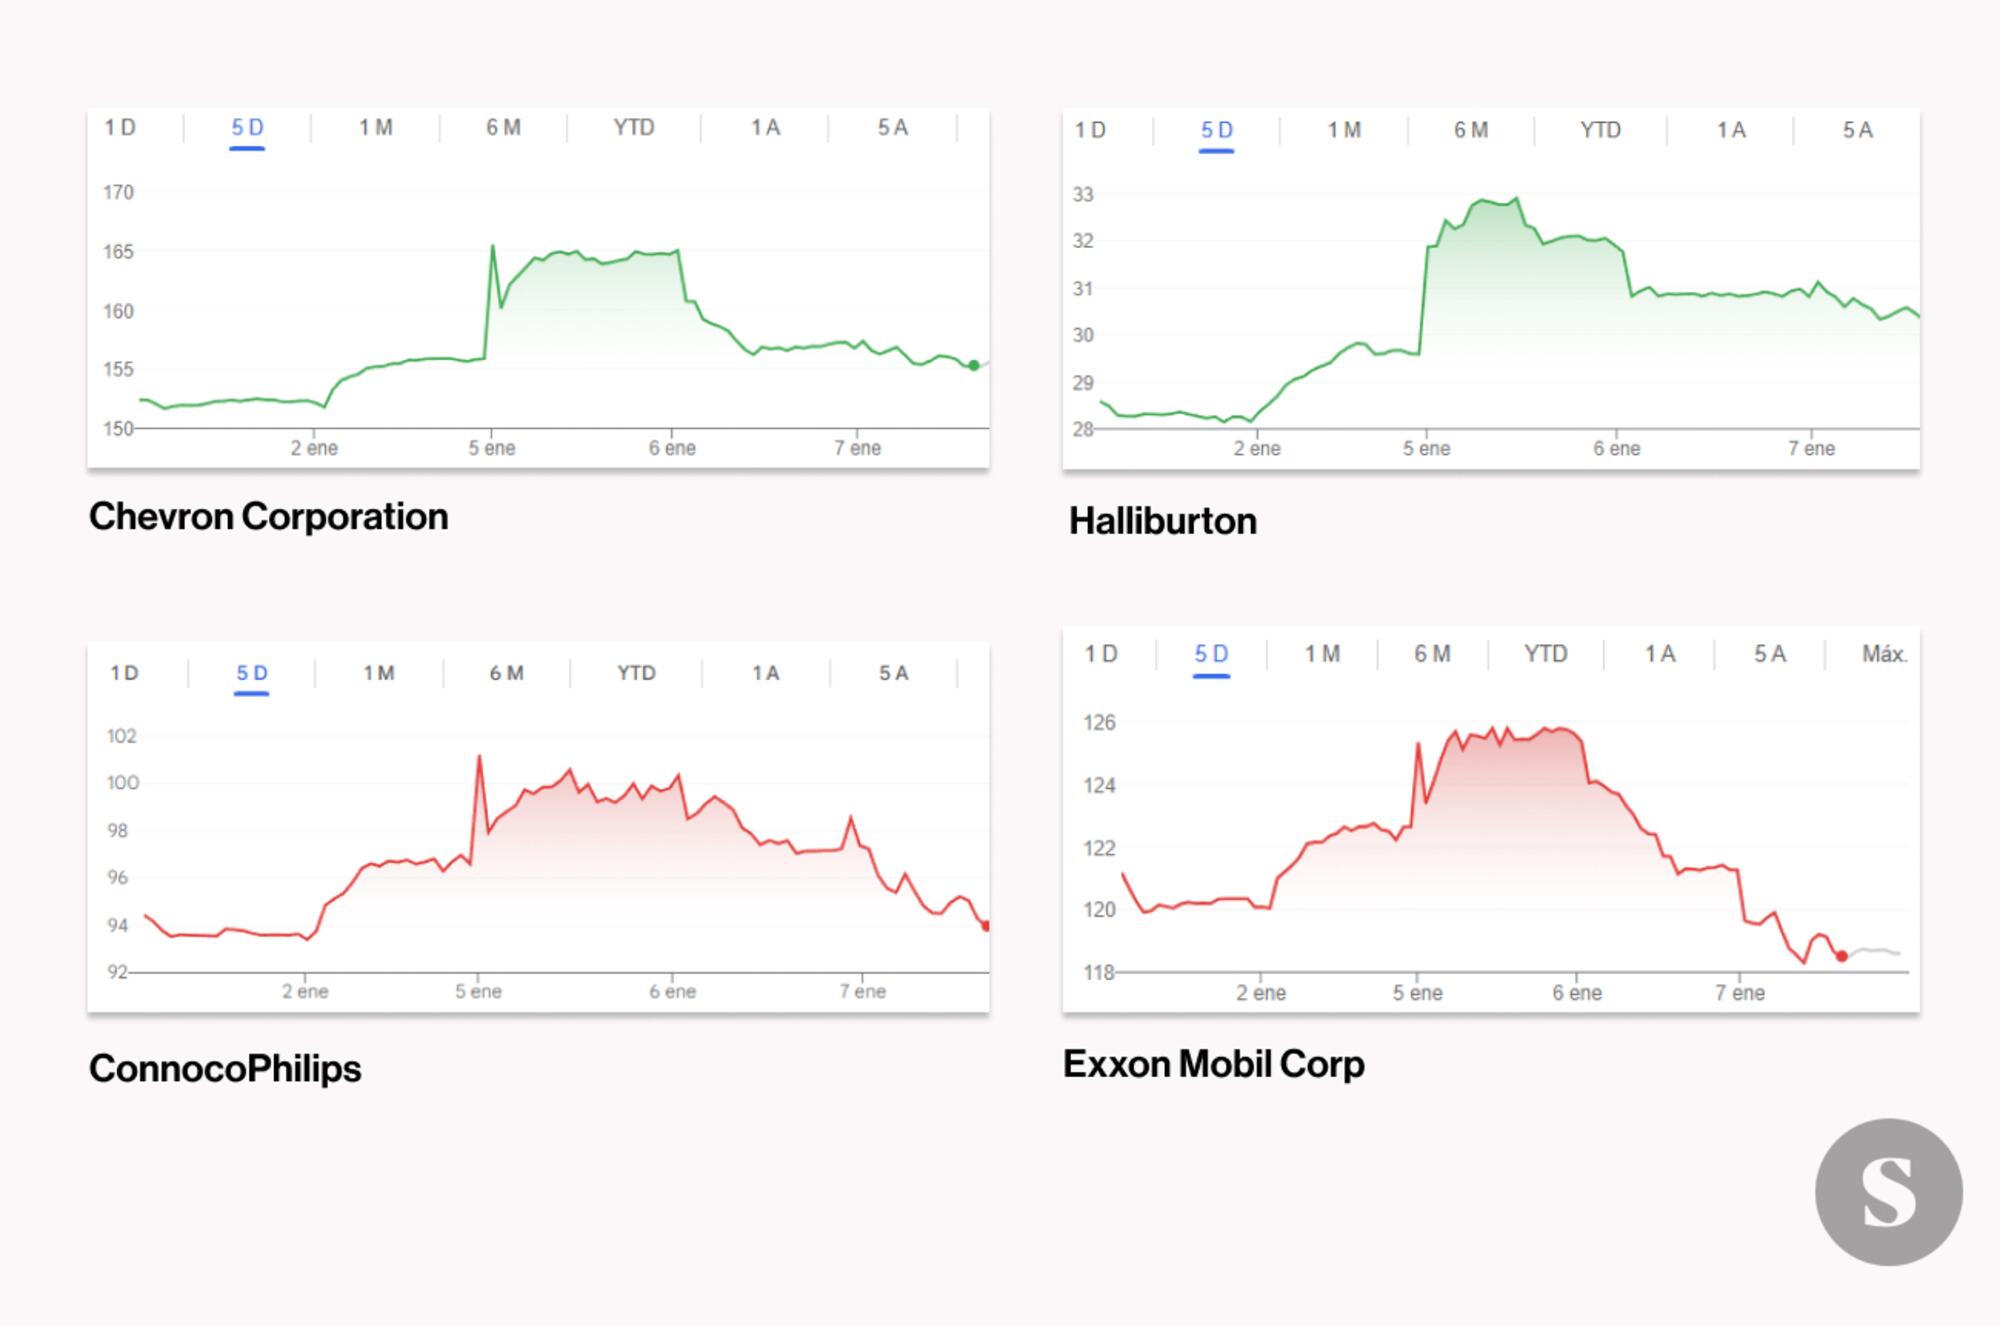The image size is (2000, 1326).
Task: Click the Exxon Mobil Corp title
Action: pos(1213,1064)
